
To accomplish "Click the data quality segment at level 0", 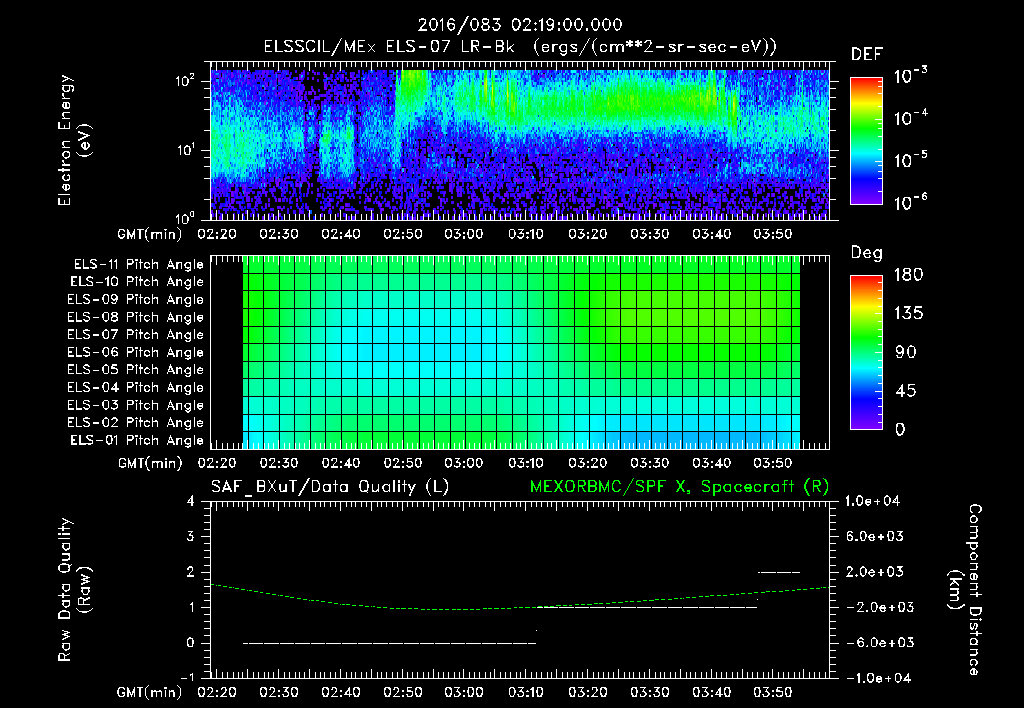I will (x=389, y=643).
